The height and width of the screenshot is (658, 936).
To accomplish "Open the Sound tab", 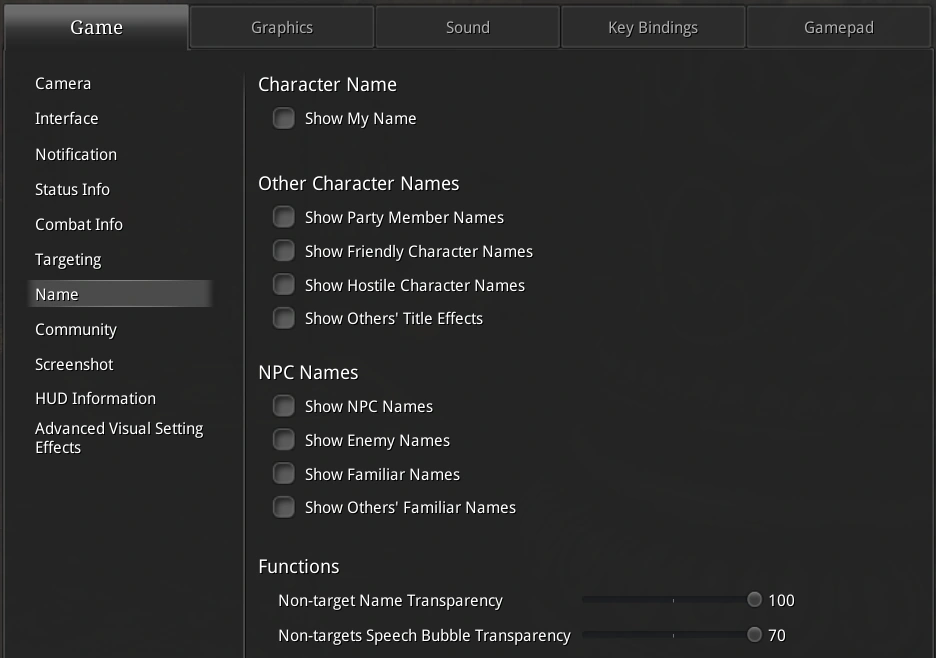I will pos(468,28).
